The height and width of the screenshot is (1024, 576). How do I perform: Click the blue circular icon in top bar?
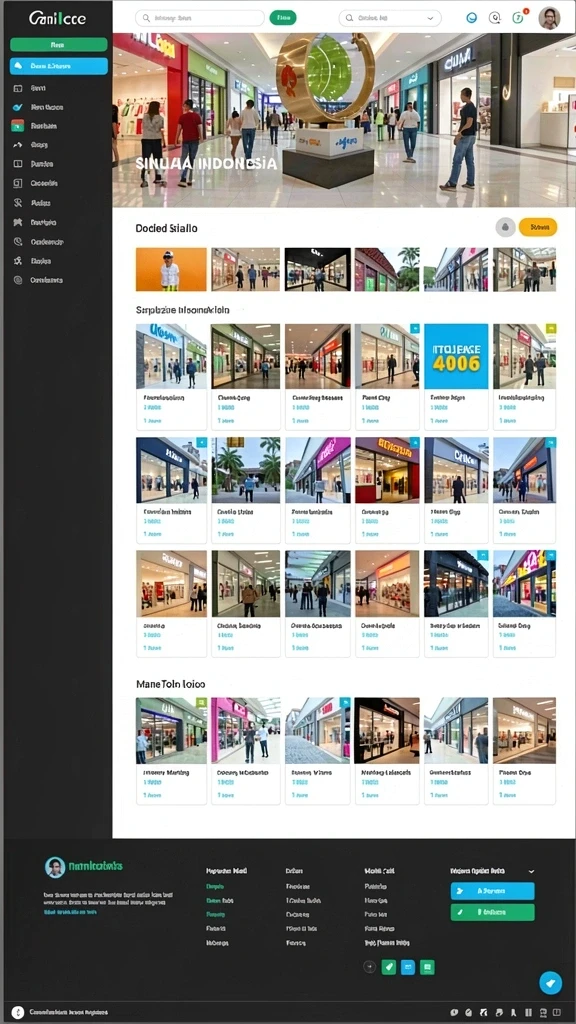[x=472, y=18]
